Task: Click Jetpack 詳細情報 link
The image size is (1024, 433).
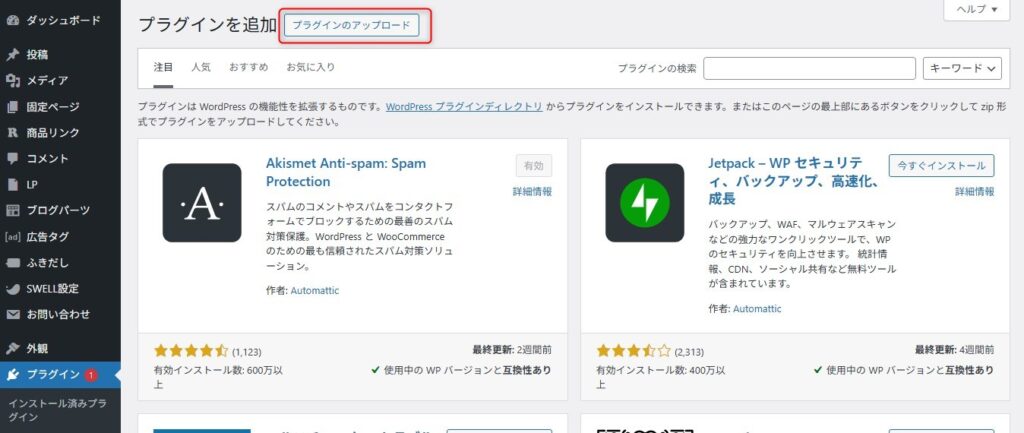Action: pos(974,191)
